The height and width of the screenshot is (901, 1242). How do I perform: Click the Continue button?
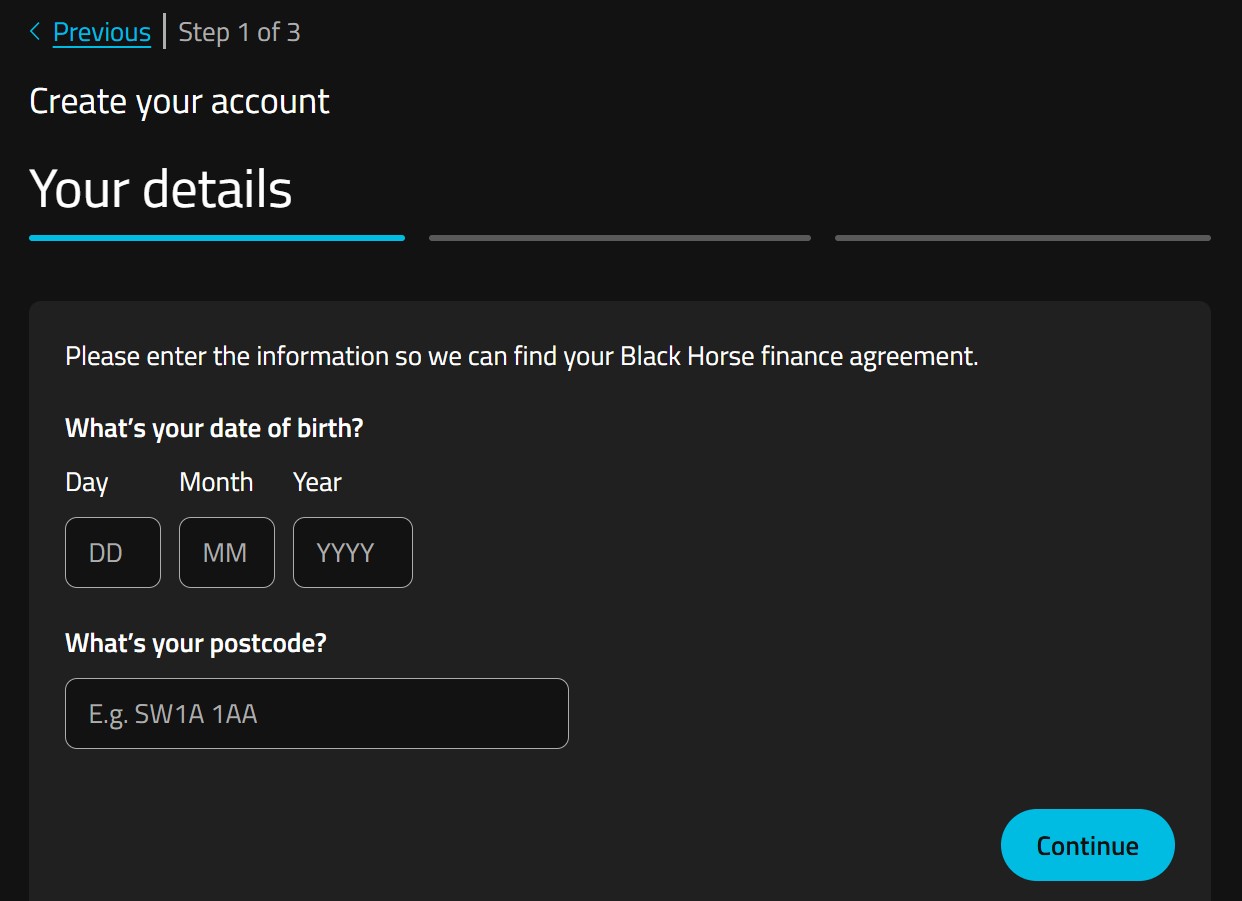(1088, 845)
